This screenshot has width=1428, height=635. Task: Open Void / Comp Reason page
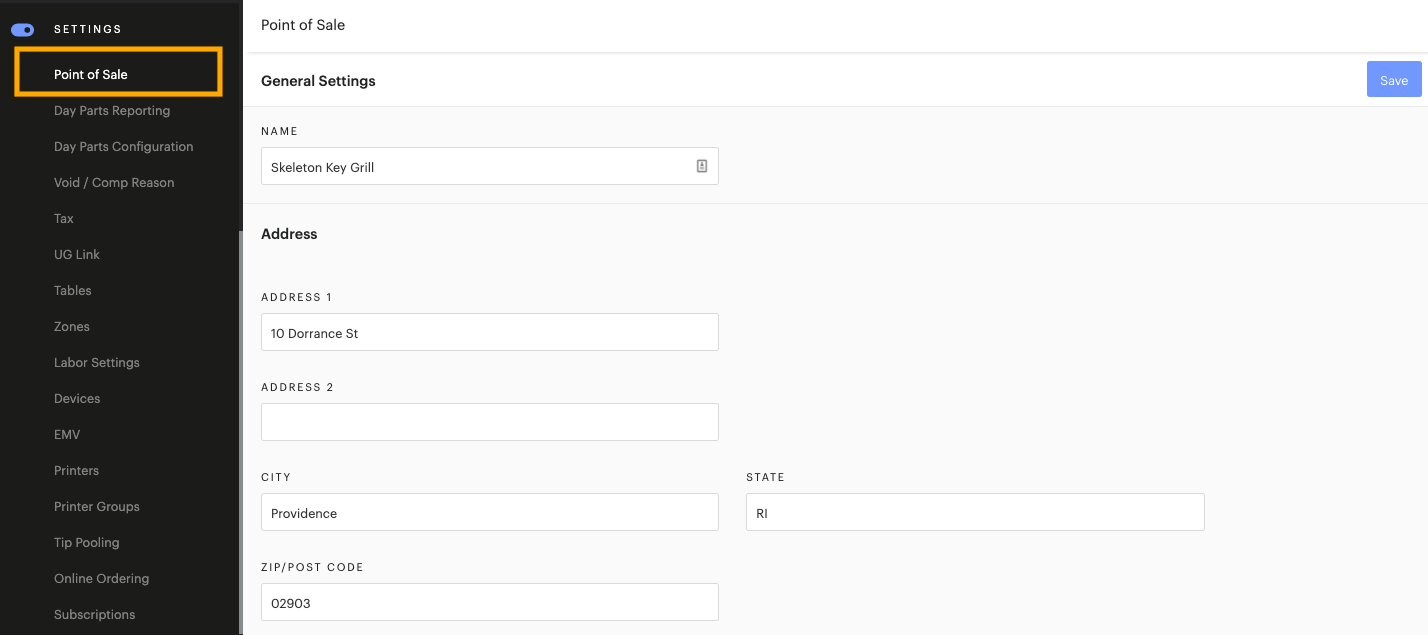point(114,183)
